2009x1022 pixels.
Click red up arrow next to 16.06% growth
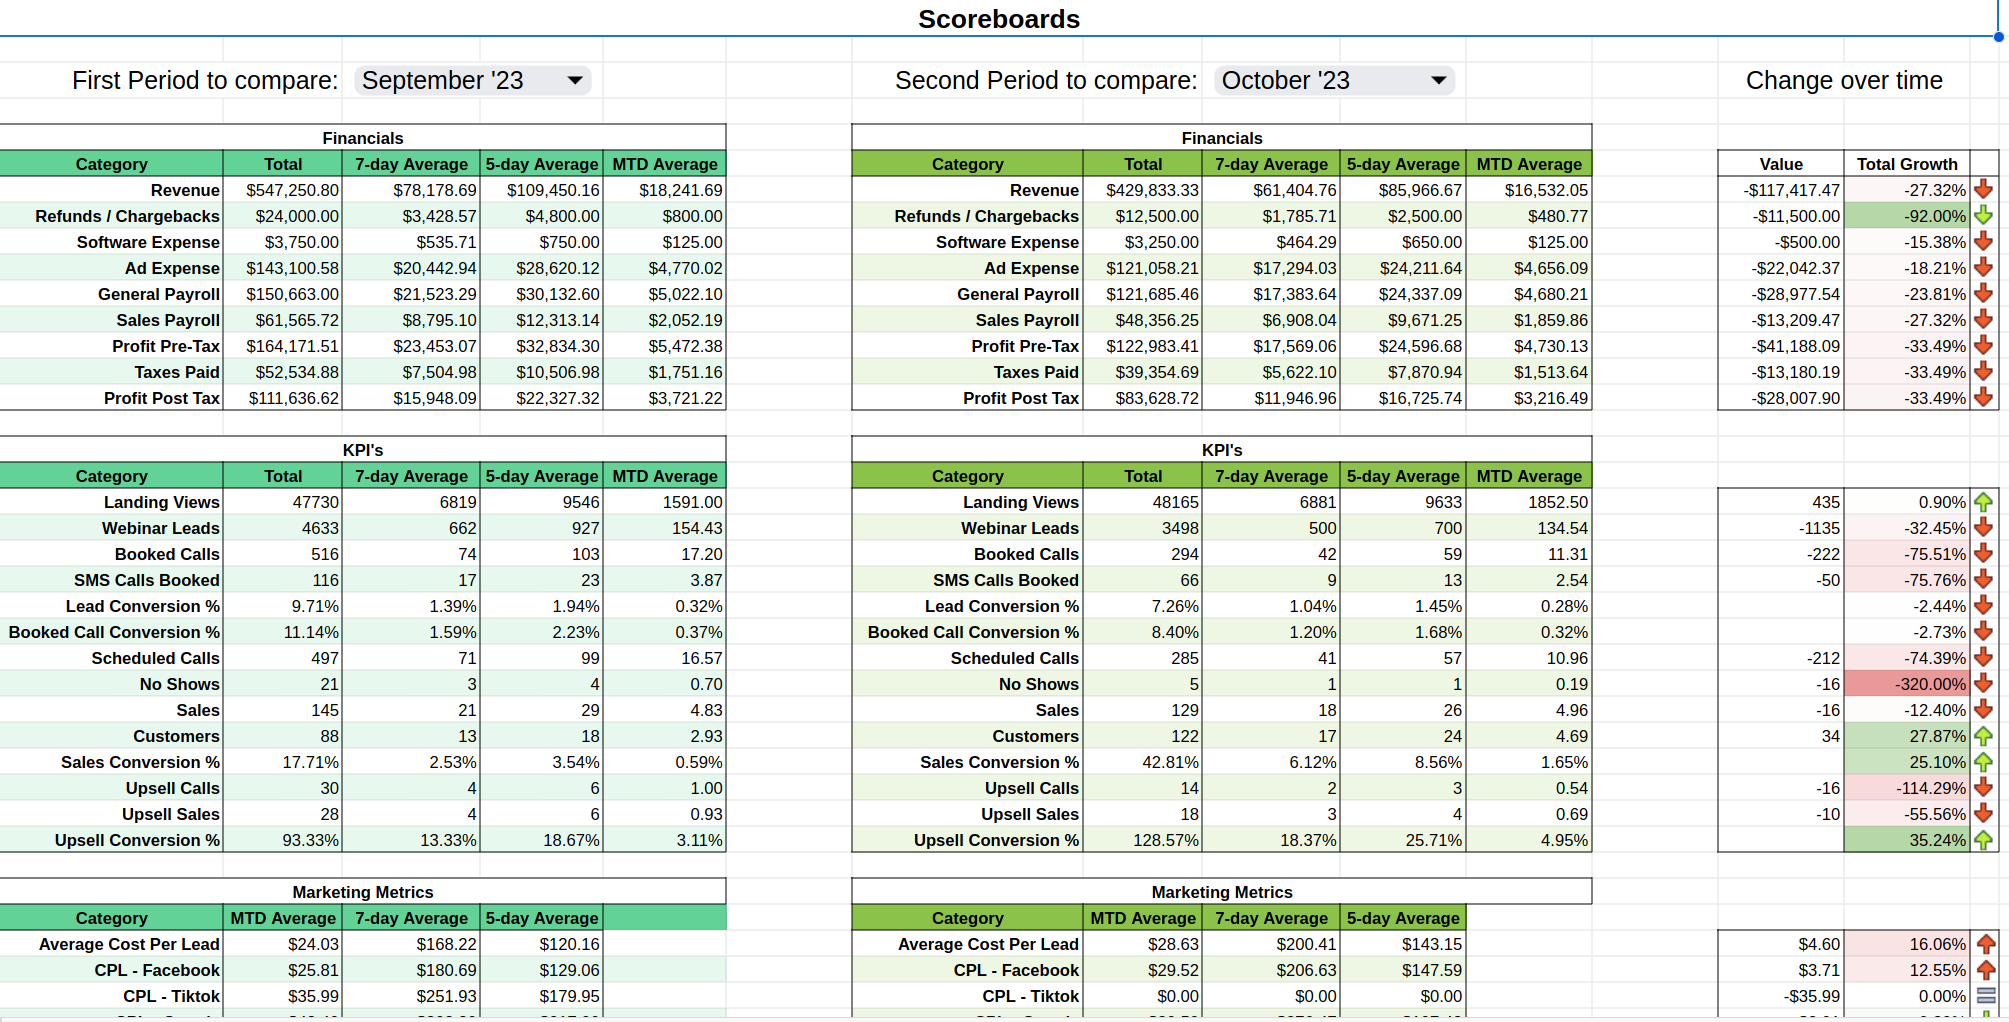pos(1986,944)
